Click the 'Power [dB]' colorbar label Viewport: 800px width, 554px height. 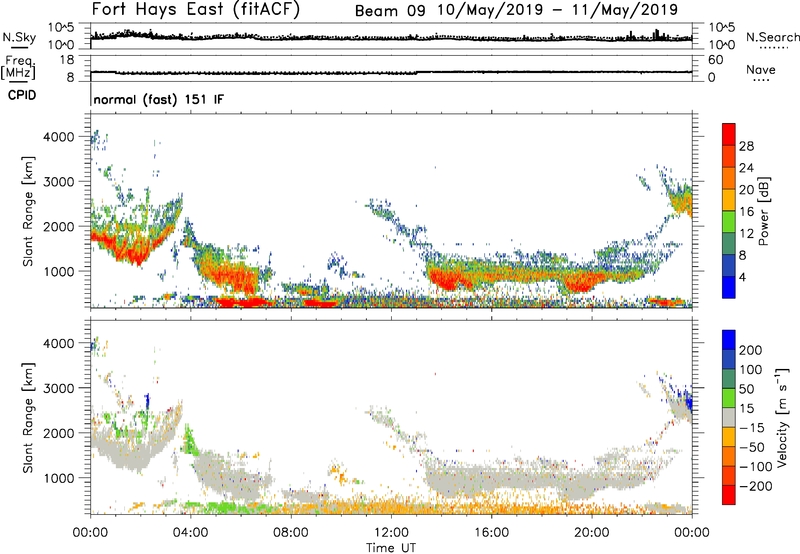coord(764,211)
